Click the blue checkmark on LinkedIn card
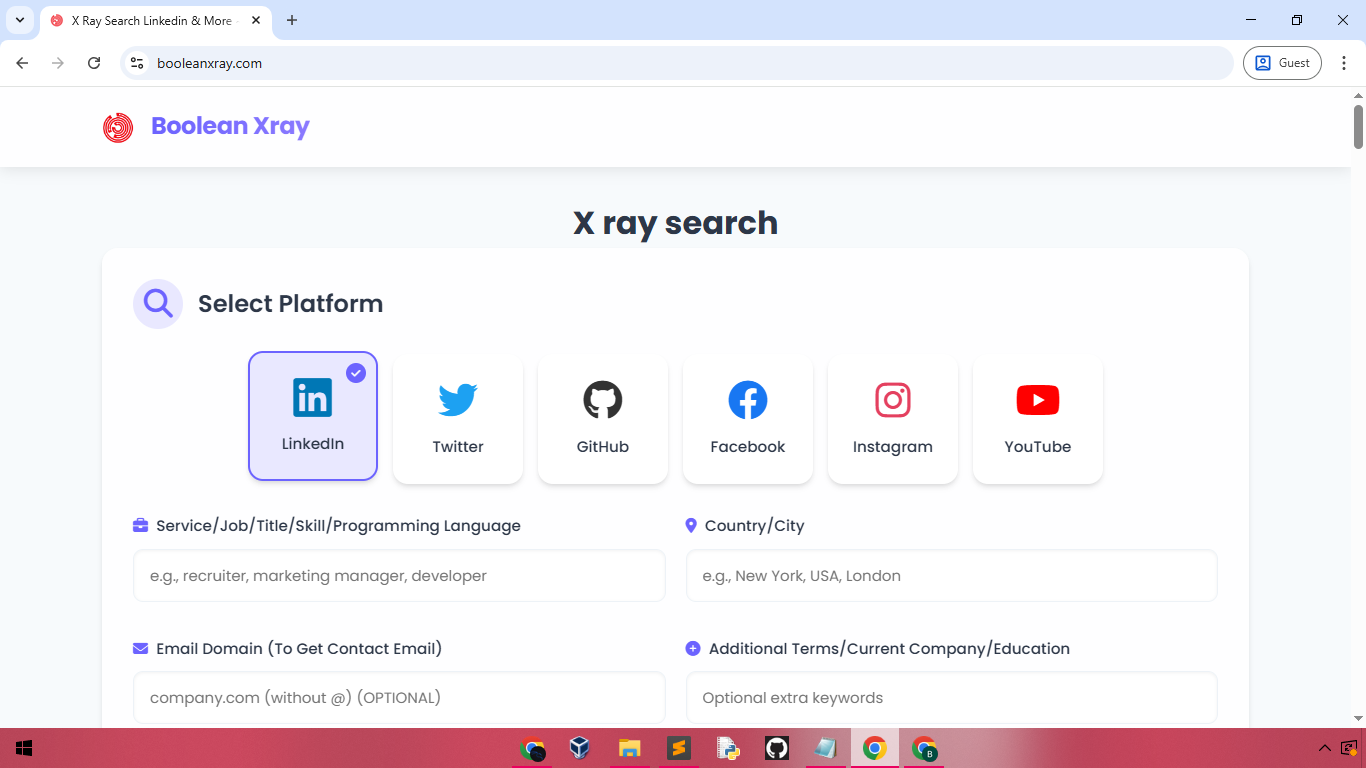This screenshot has width=1366, height=768. click(x=356, y=372)
